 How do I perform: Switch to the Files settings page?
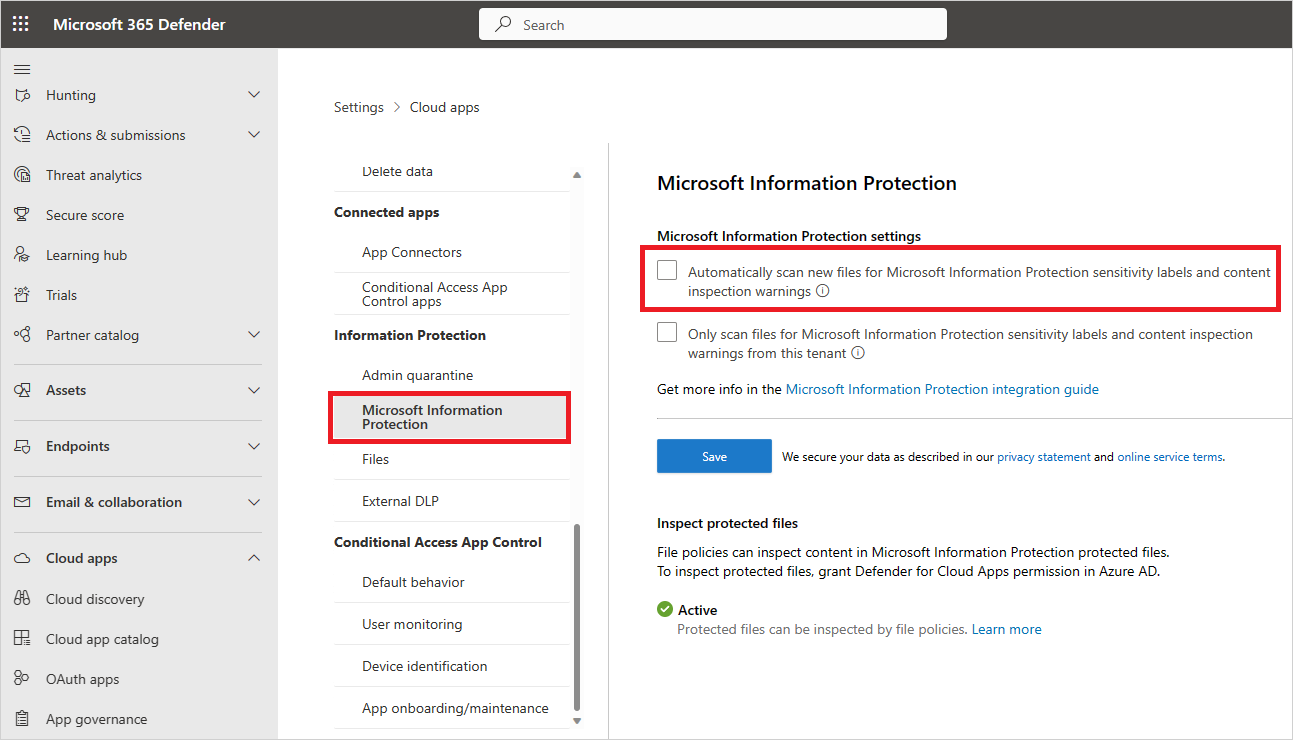(x=375, y=459)
